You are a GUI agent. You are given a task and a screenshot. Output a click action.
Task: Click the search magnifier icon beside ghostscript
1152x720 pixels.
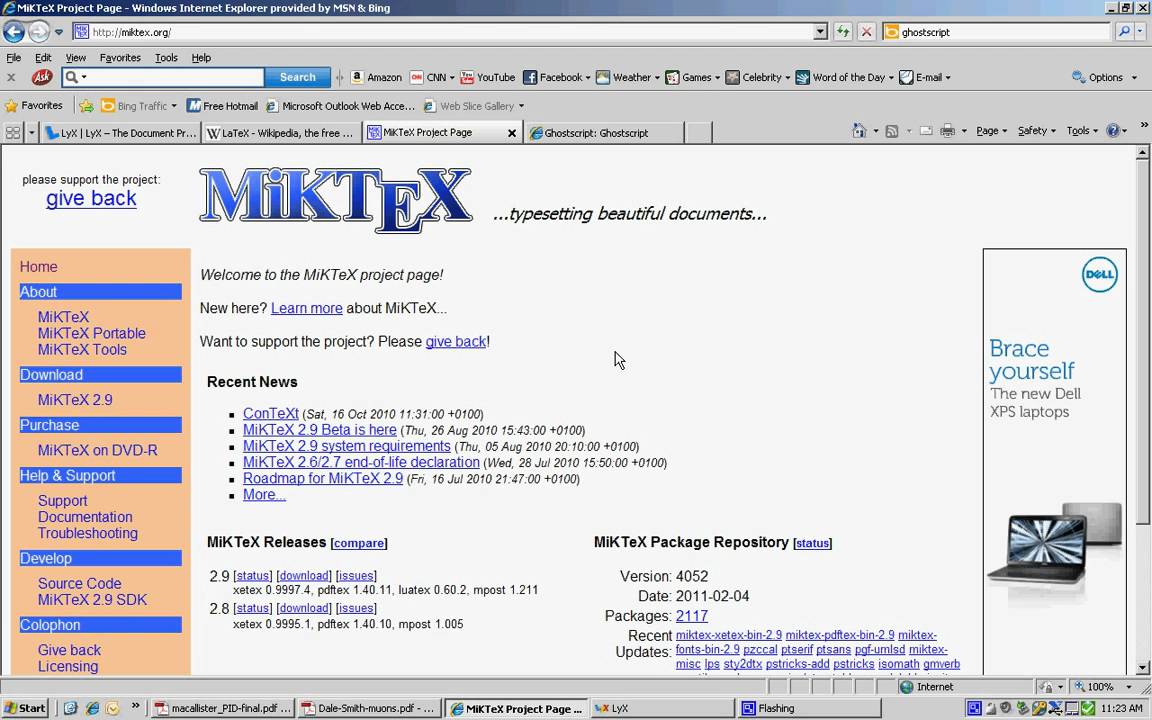click(1124, 32)
